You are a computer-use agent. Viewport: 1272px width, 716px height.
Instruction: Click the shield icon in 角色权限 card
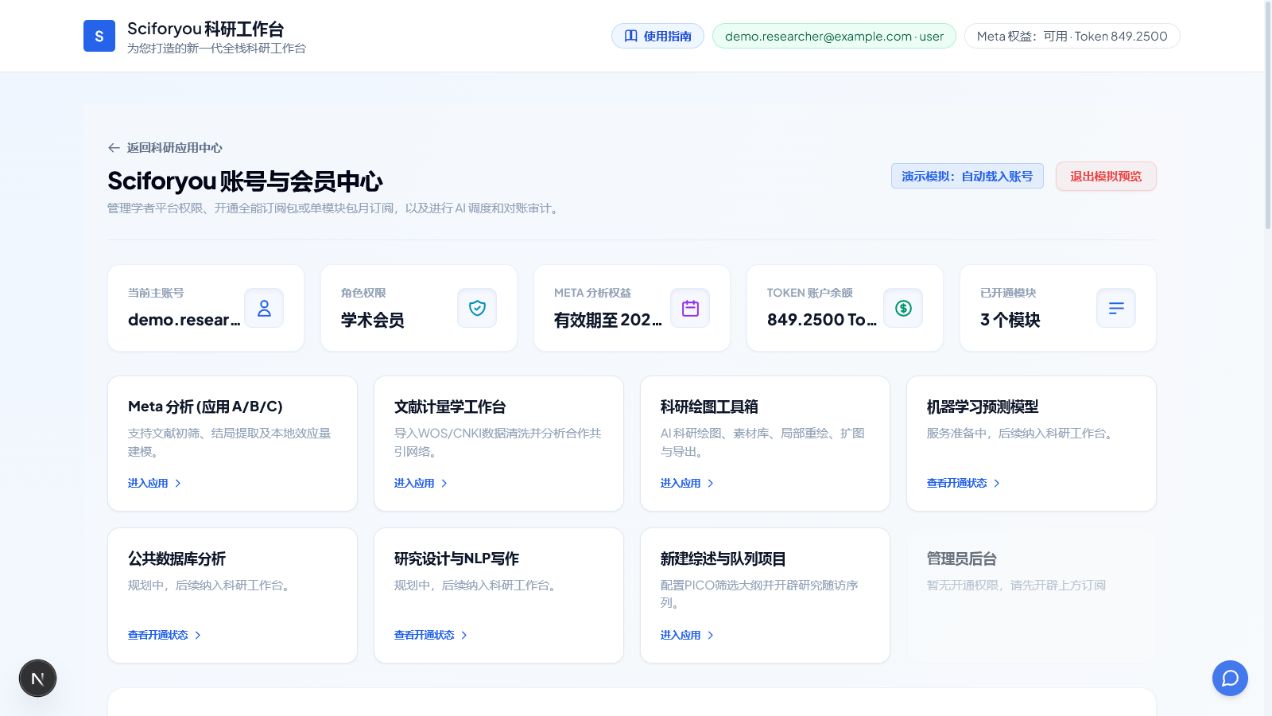[477, 308]
